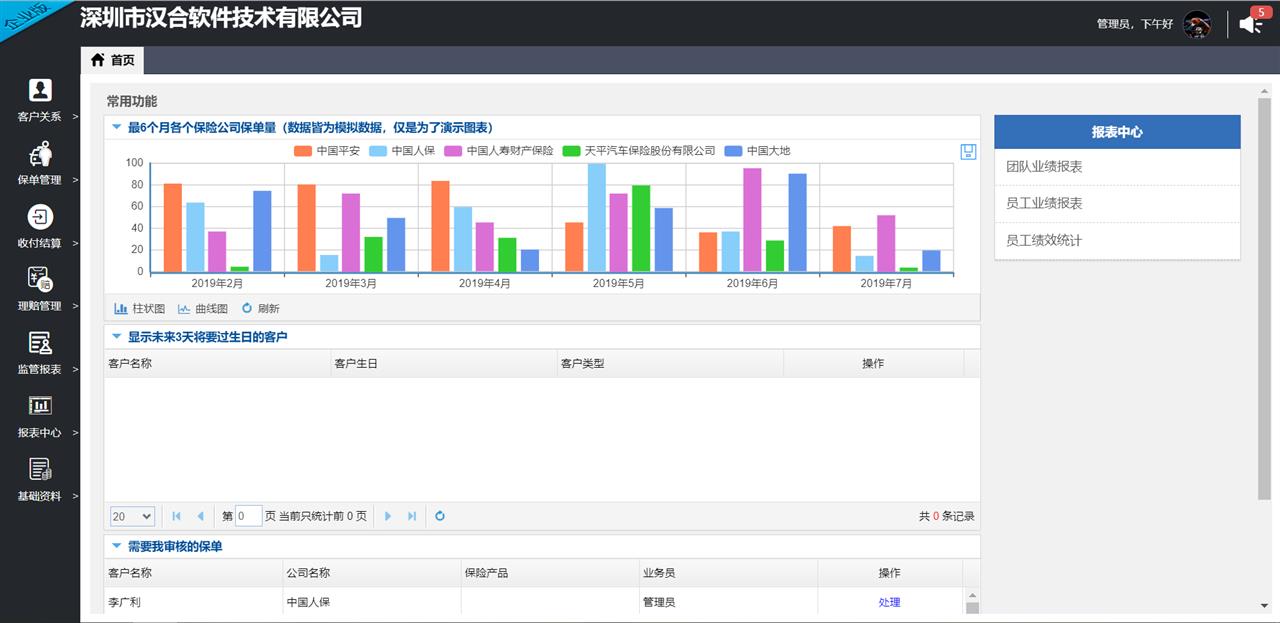Toggle the 中国平安 legend series

point(327,151)
